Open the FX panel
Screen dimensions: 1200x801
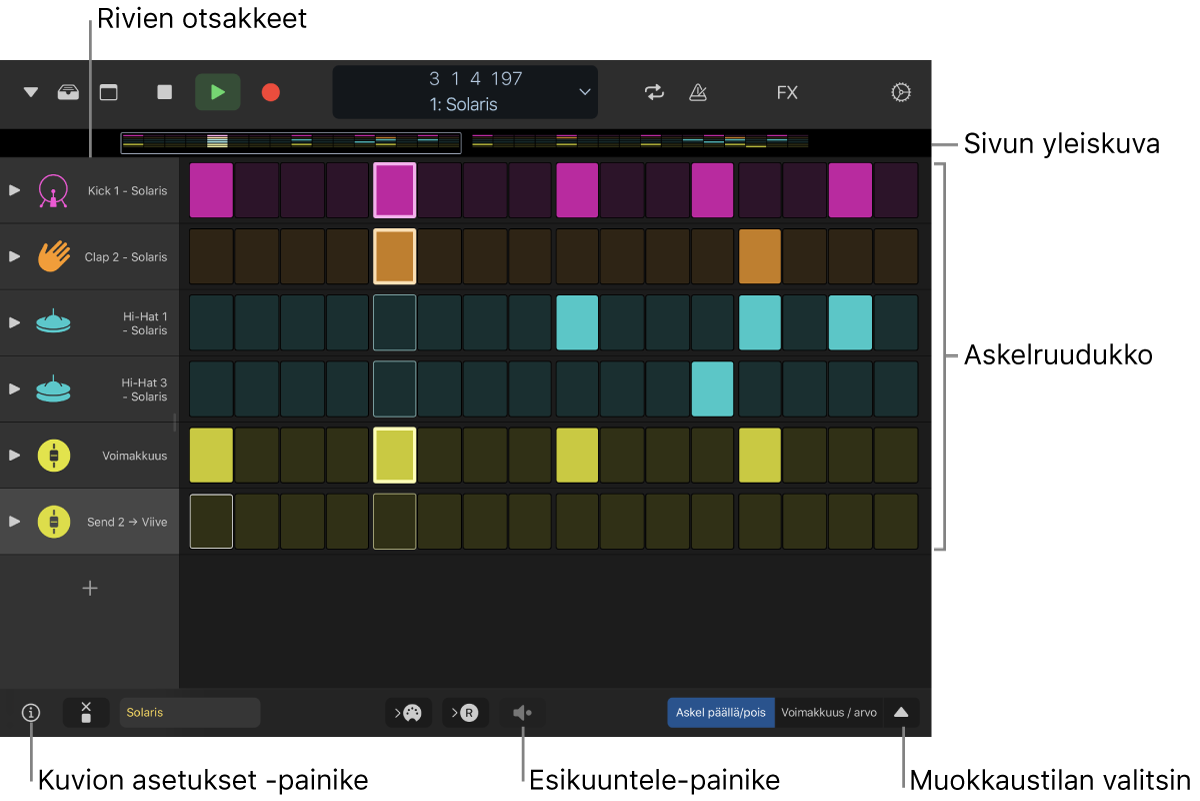point(787,92)
